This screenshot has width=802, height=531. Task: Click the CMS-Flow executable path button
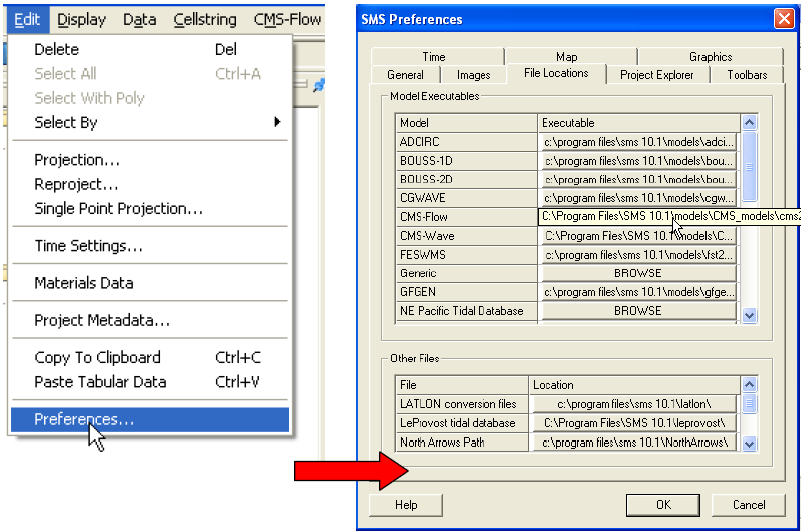[x=638, y=216]
